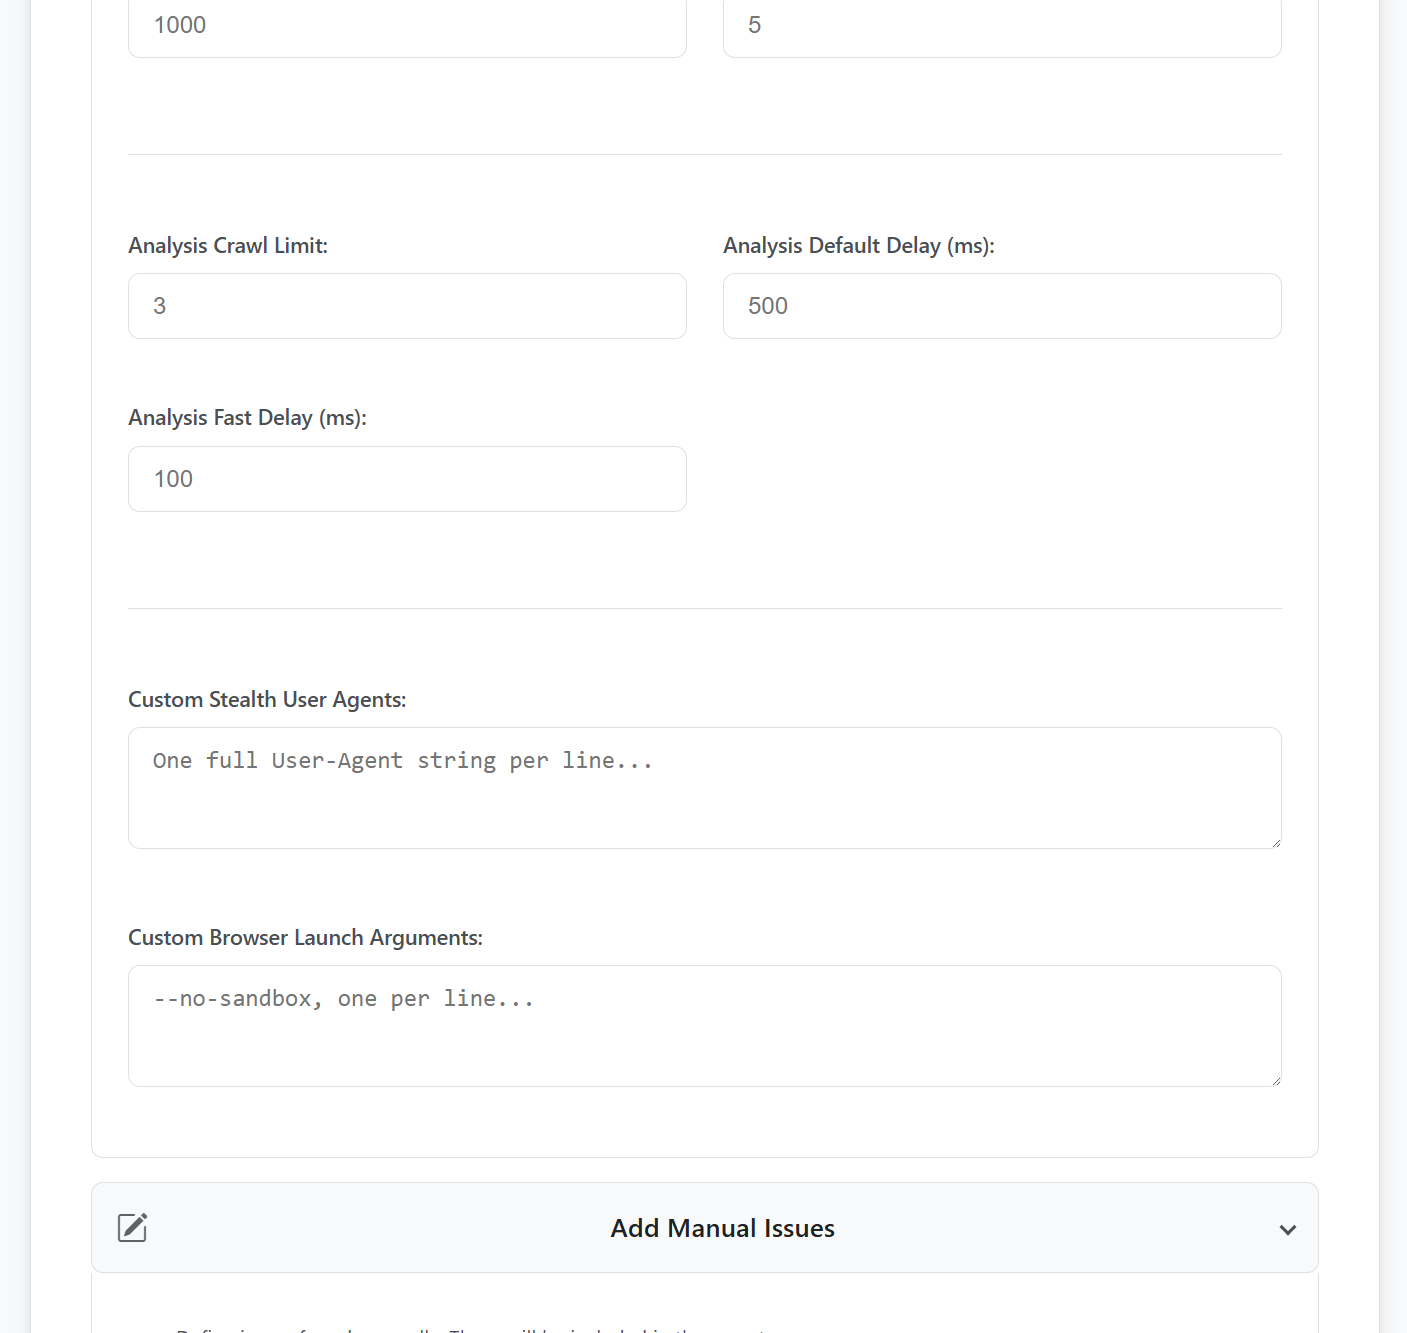Click the input field containing 1000
Screen dimensions: 1407x1333
coord(407,26)
